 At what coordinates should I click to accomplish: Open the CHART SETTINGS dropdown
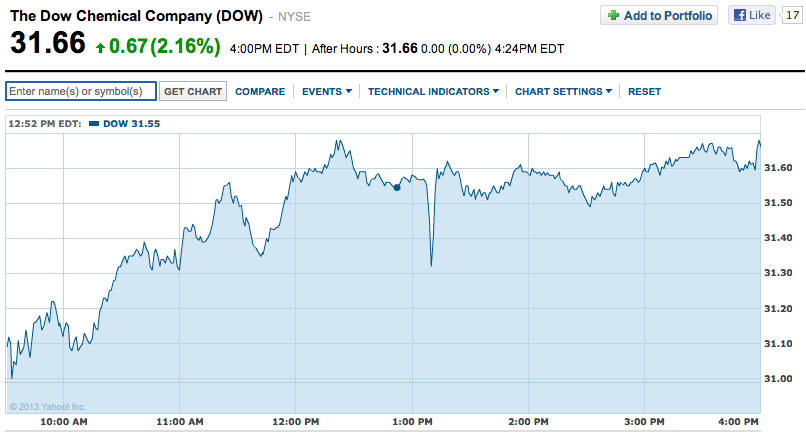click(563, 92)
